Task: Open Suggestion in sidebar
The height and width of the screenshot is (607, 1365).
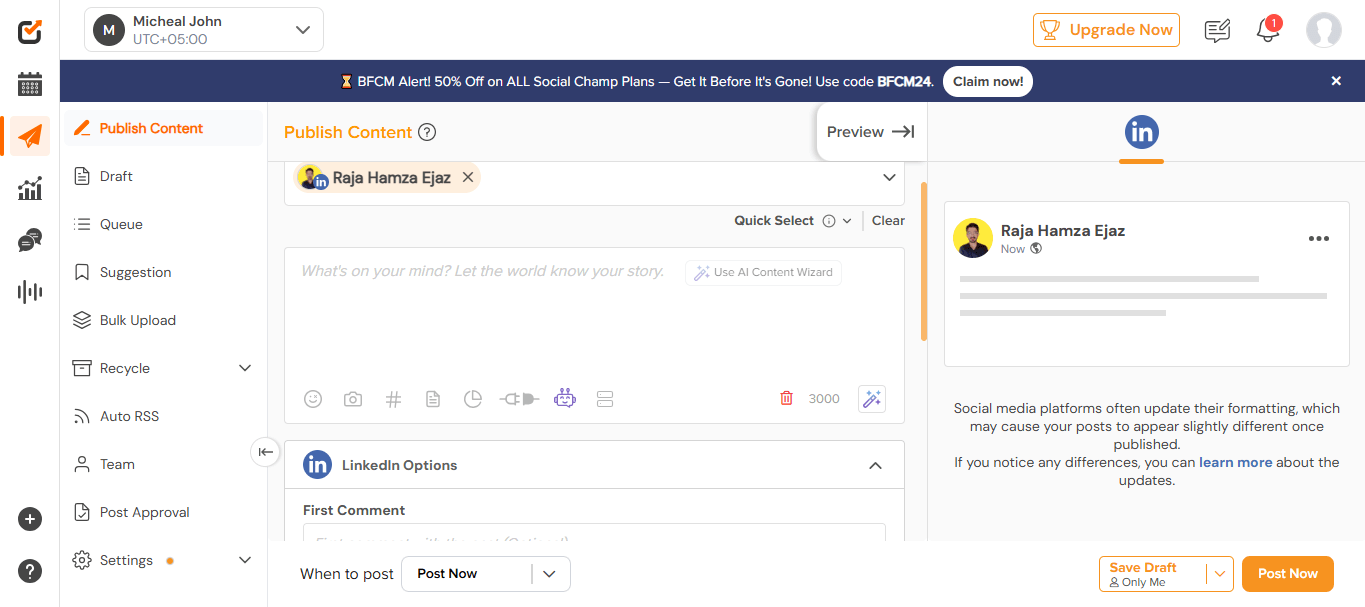Action: coord(164,272)
